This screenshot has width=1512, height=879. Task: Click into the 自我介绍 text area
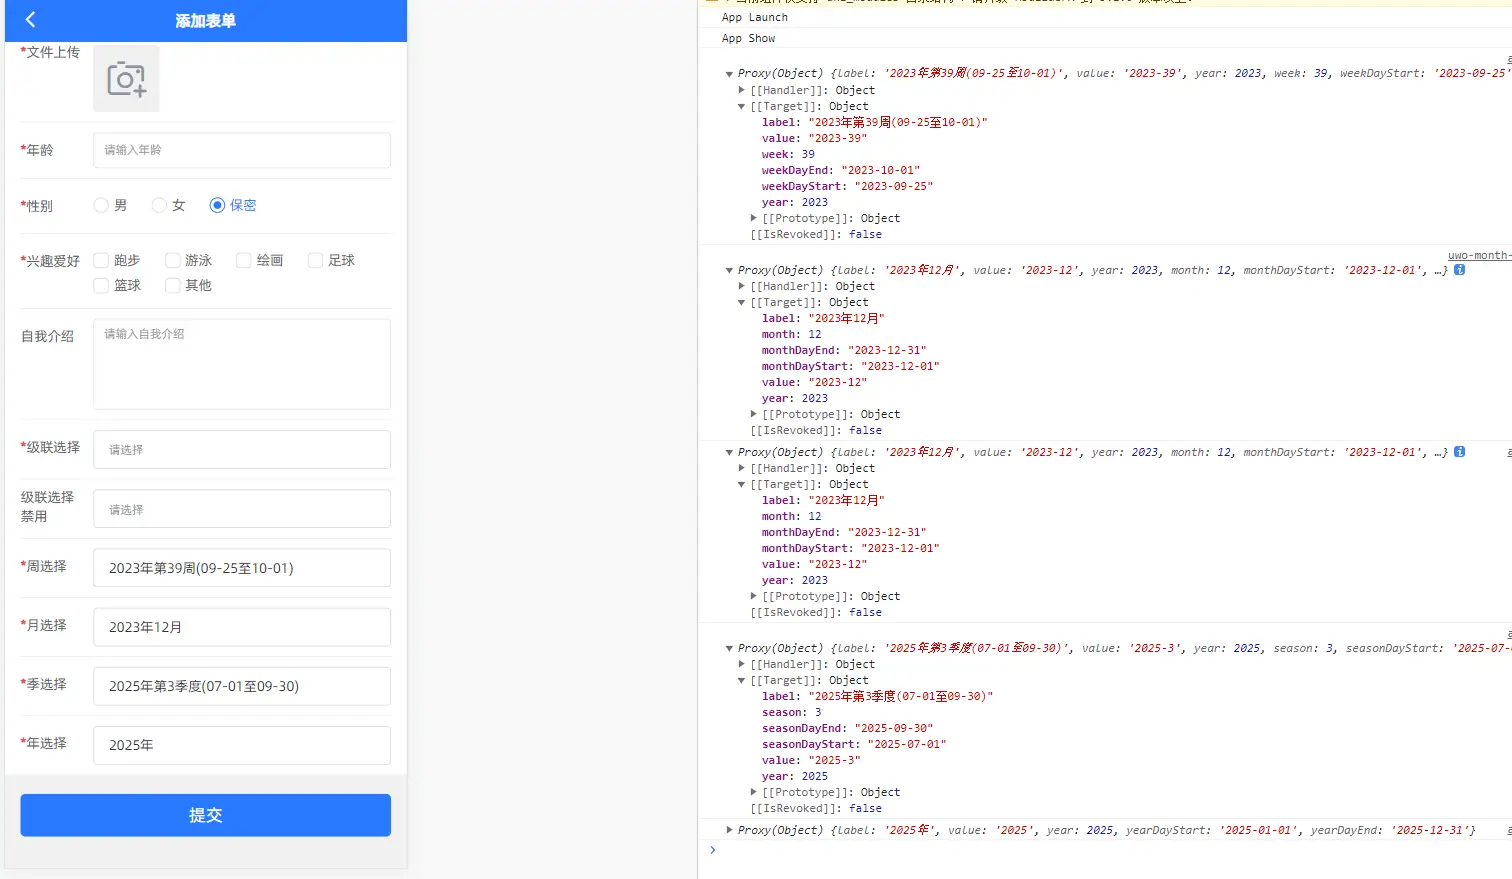[242, 364]
